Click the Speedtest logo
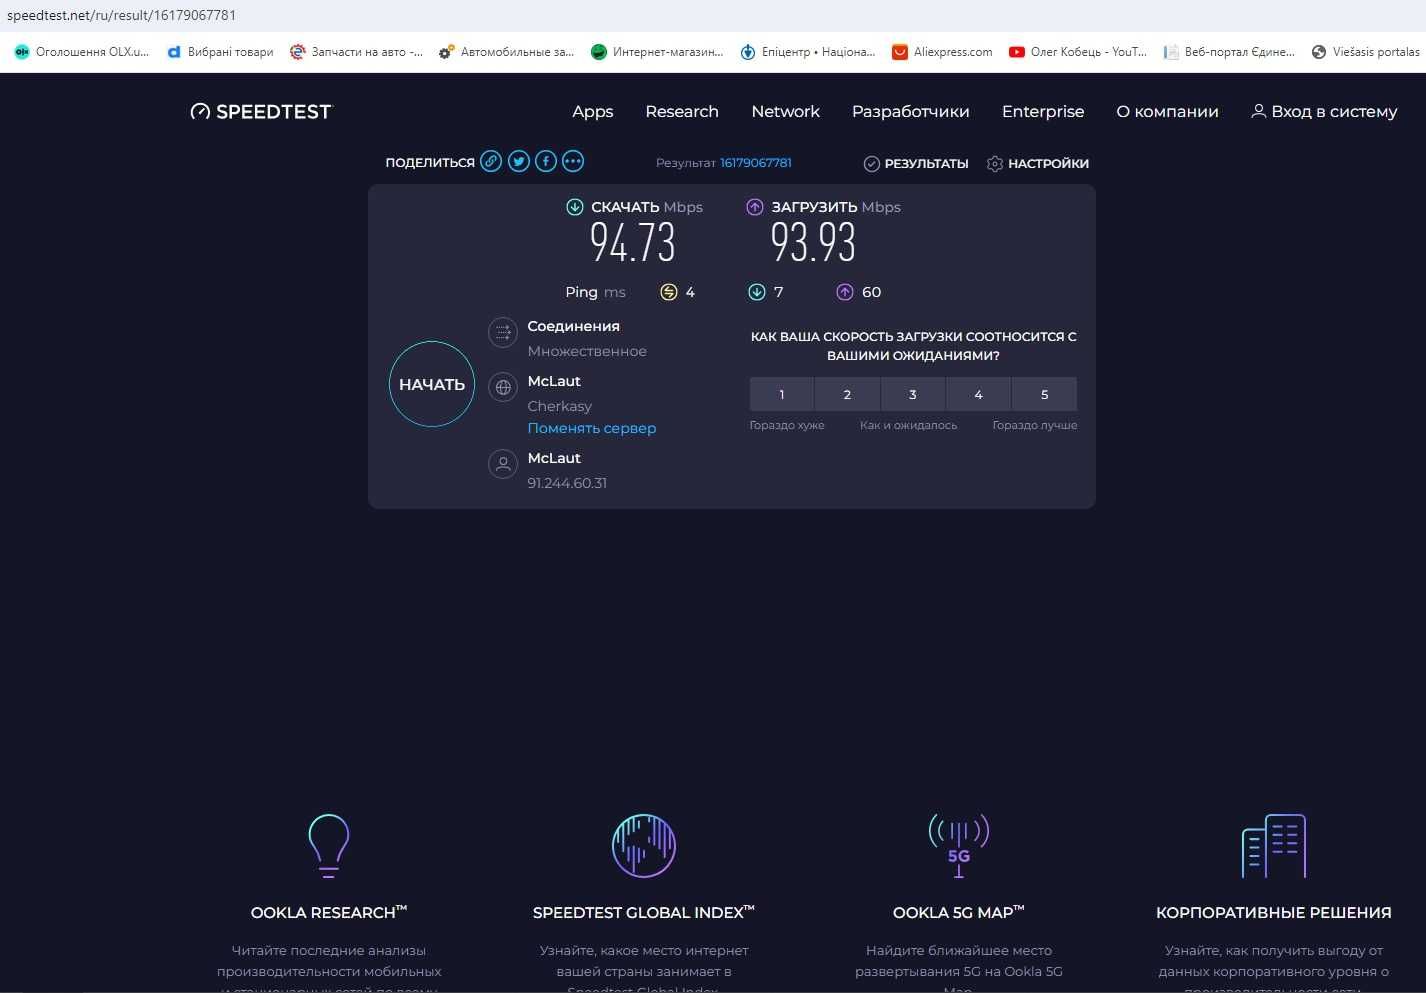 [261, 112]
